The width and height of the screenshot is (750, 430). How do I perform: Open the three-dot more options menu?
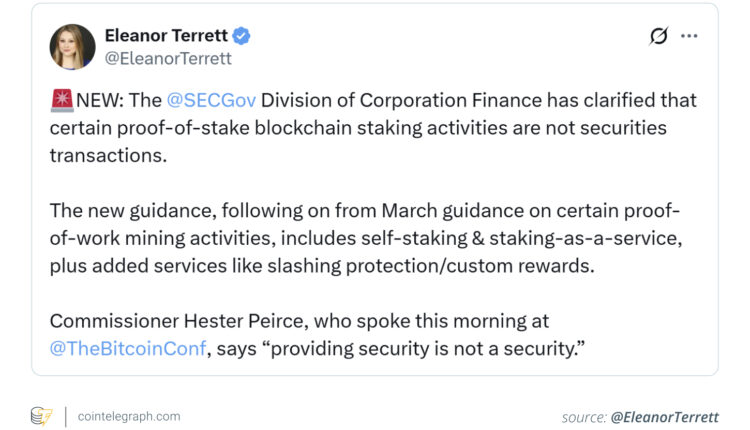689,36
